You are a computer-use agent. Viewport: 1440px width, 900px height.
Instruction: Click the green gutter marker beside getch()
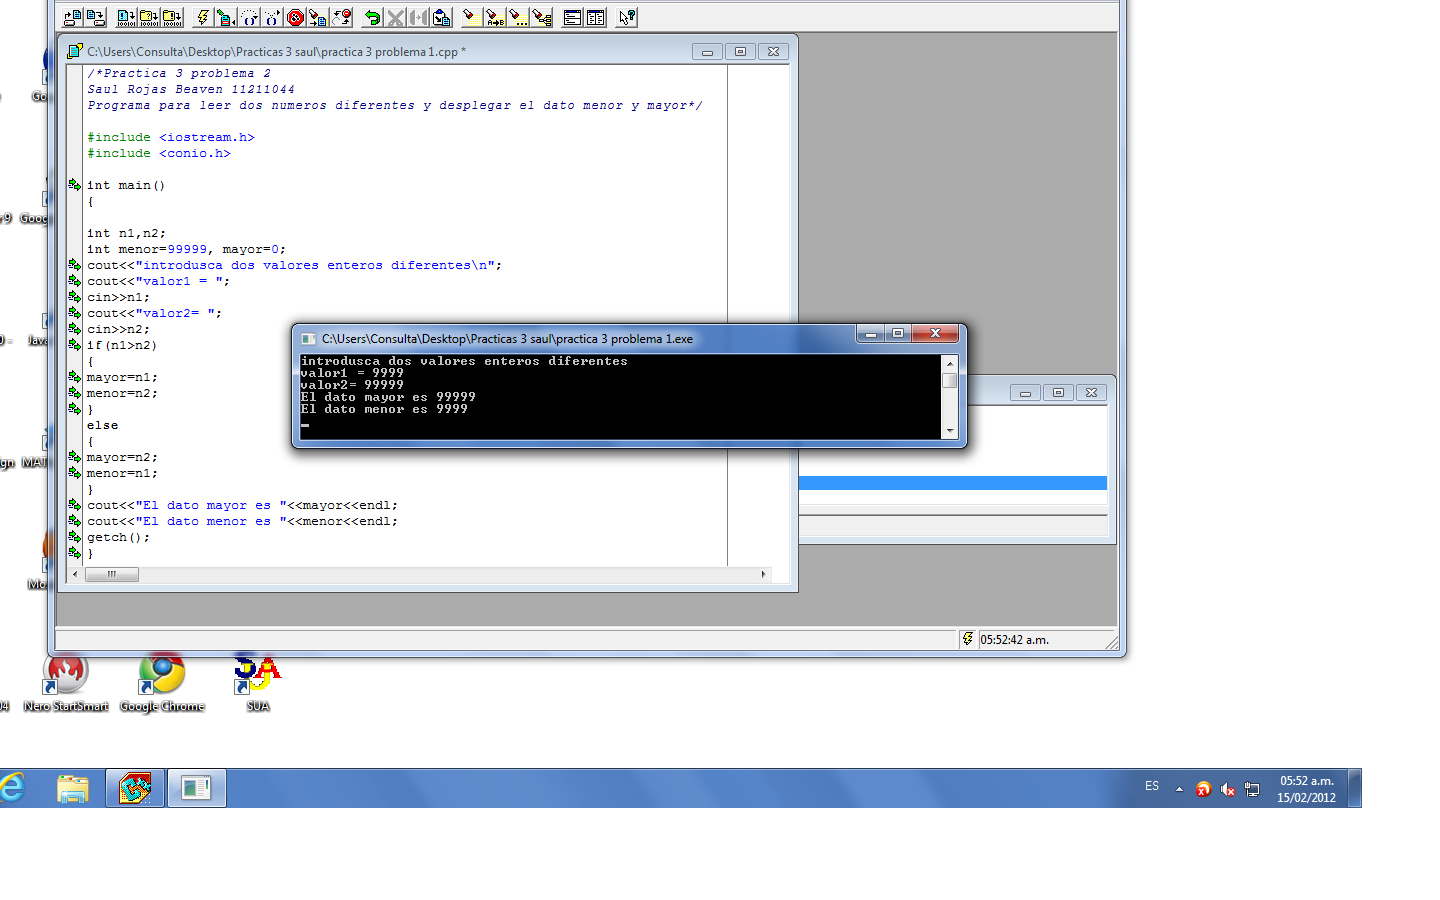75,537
